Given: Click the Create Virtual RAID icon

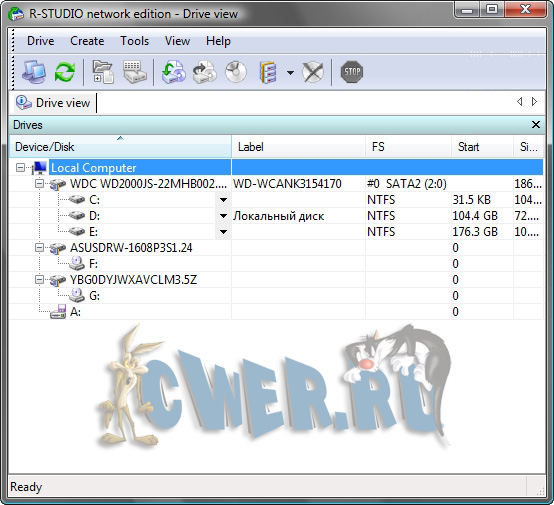Looking at the screenshot, I should coord(268,72).
